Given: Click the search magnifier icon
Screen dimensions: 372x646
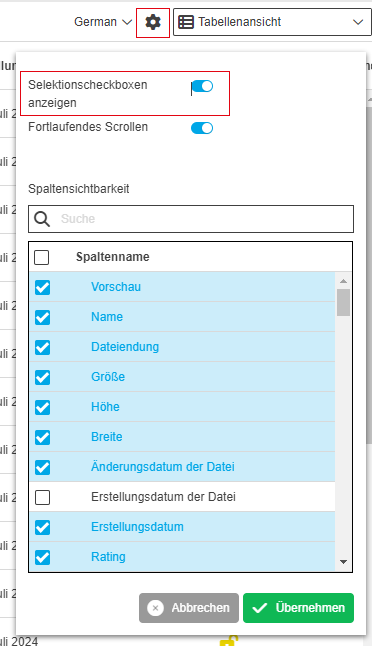Looking at the screenshot, I should coord(42,219).
